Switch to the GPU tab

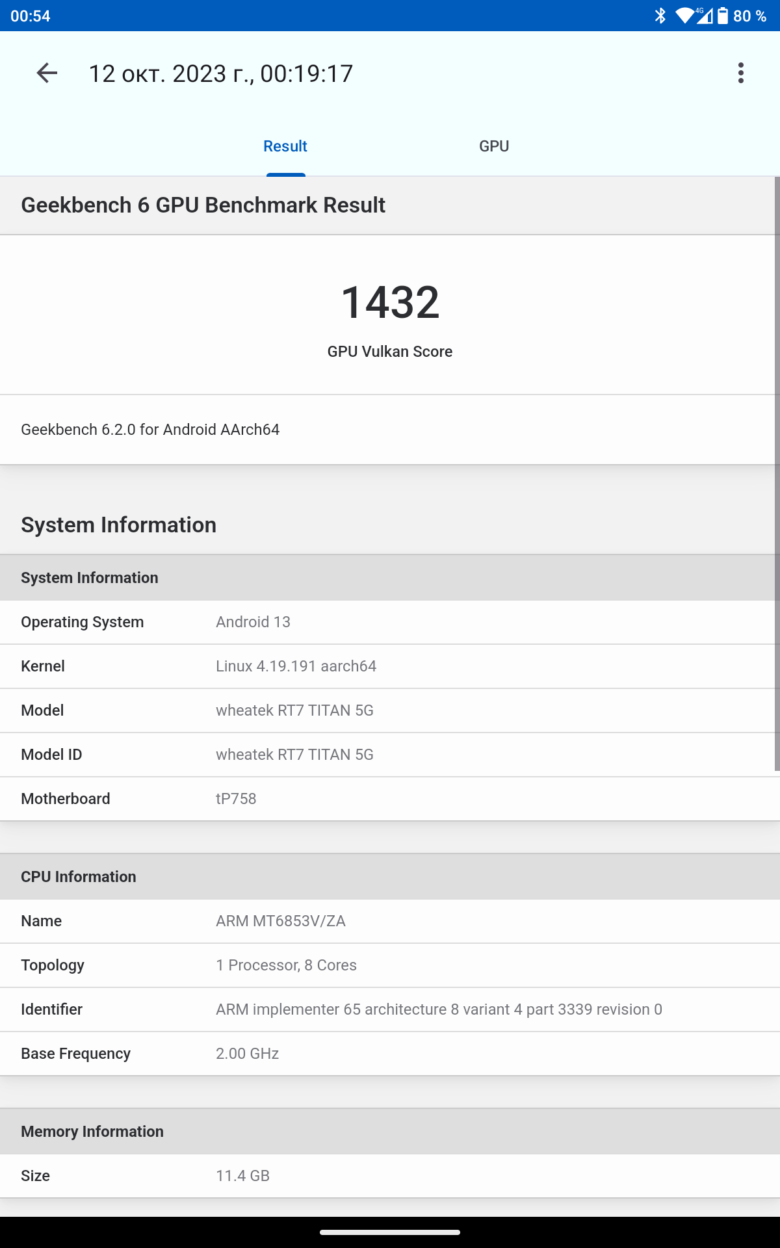point(494,146)
